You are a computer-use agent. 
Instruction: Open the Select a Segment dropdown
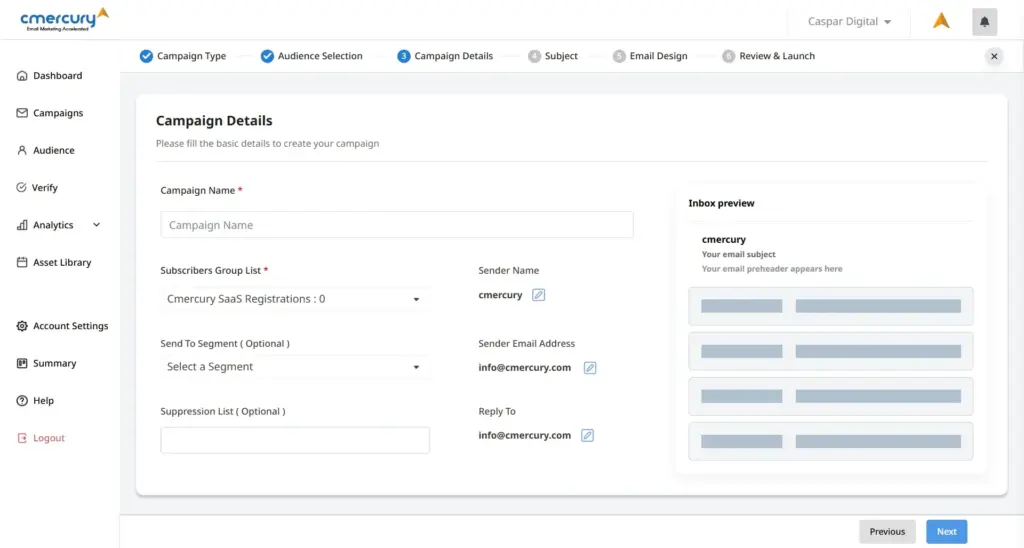(295, 367)
